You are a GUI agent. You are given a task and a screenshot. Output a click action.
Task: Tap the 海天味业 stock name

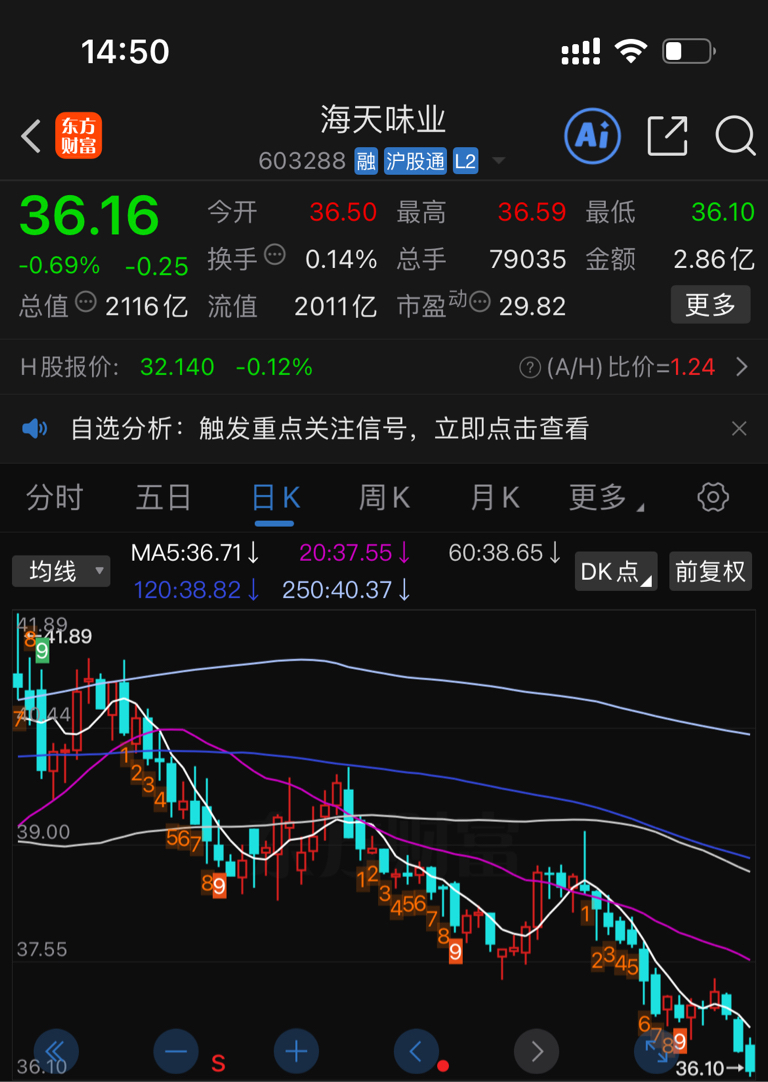(384, 120)
